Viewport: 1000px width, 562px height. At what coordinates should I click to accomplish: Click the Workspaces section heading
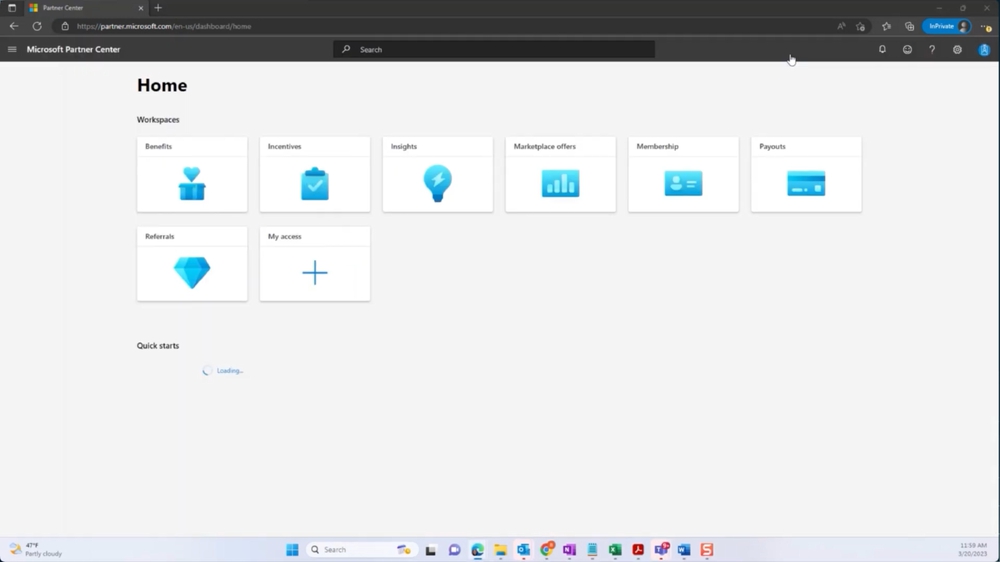pos(158,119)
